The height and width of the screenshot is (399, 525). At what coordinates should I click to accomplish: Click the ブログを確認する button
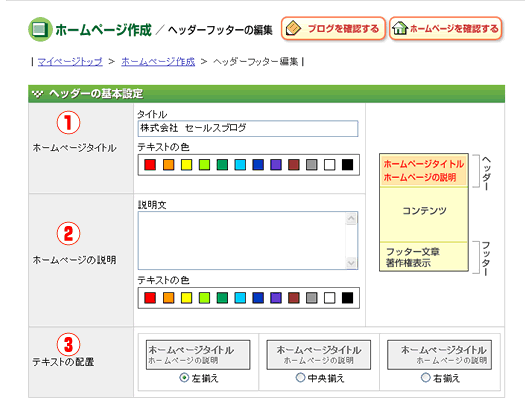point(333,28)
